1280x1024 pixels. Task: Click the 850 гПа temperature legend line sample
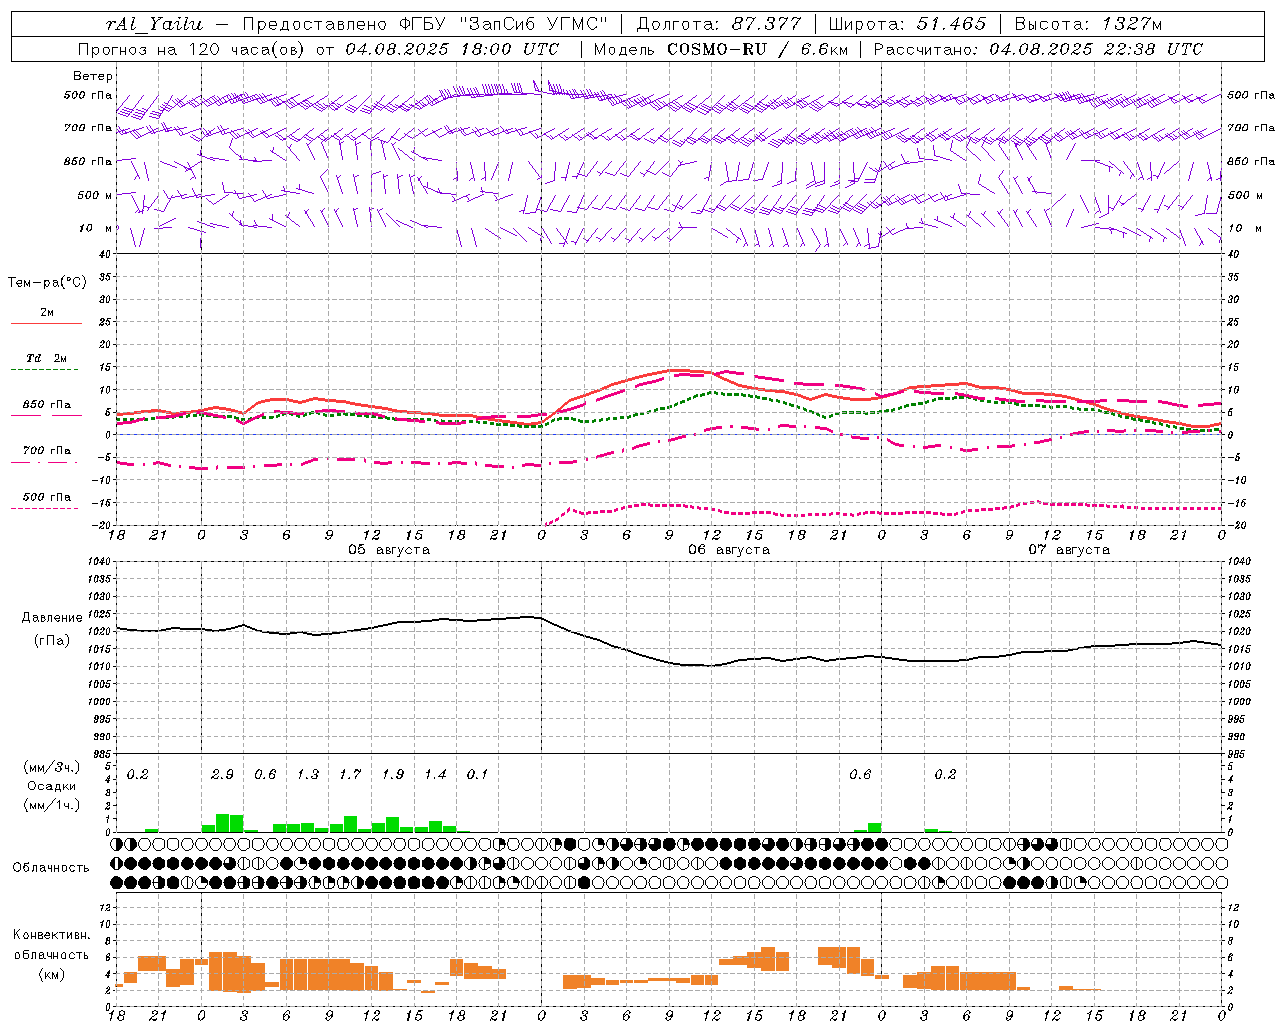click(47, 415)
